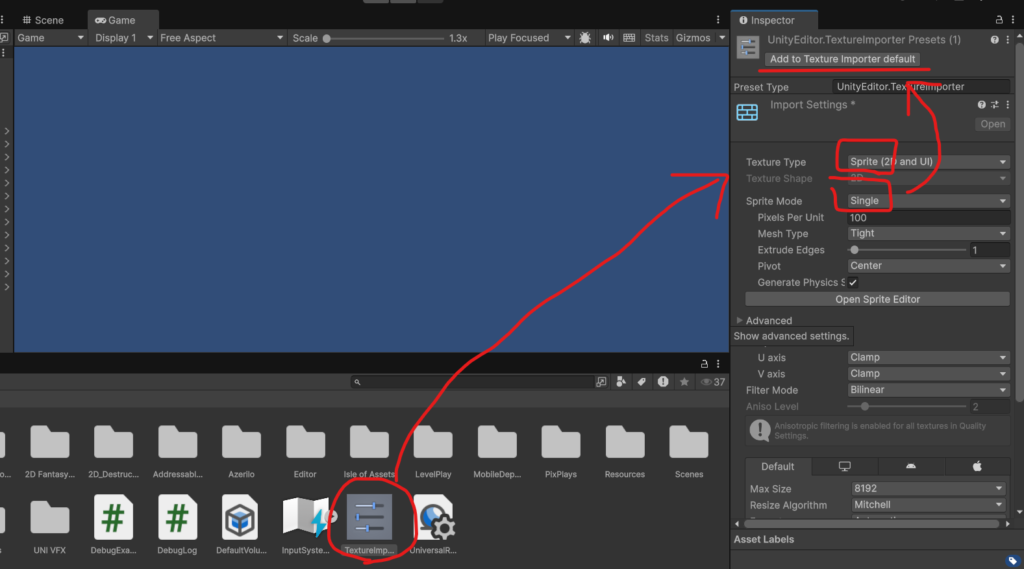
Task: Open the Android platform settings tab
Action: point(910,466)
